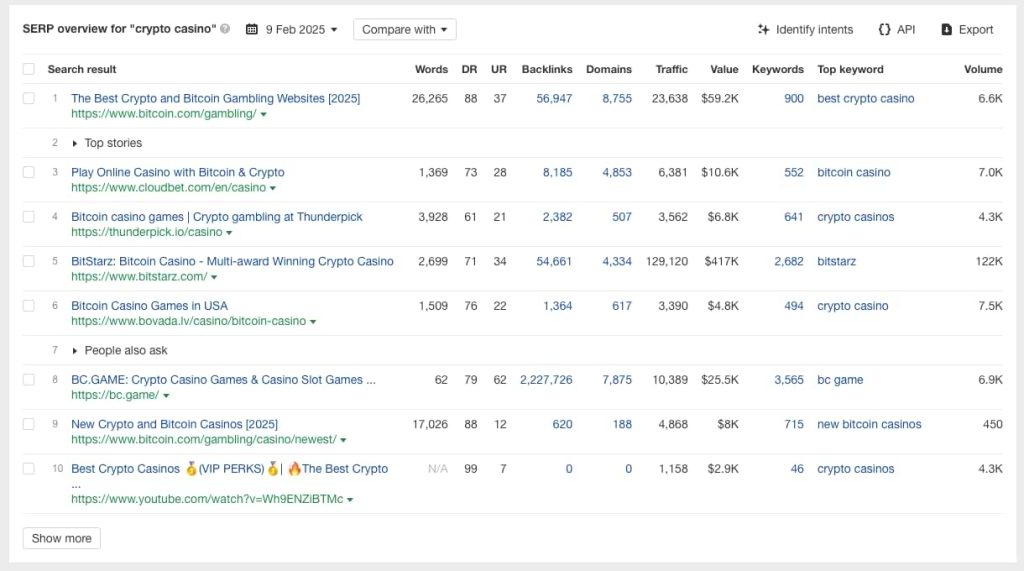The height and width of the screenshot is (571, 1024).
Task: Open Bitcoin Casino Games in USA result
Action: click(x=149, y=306)
